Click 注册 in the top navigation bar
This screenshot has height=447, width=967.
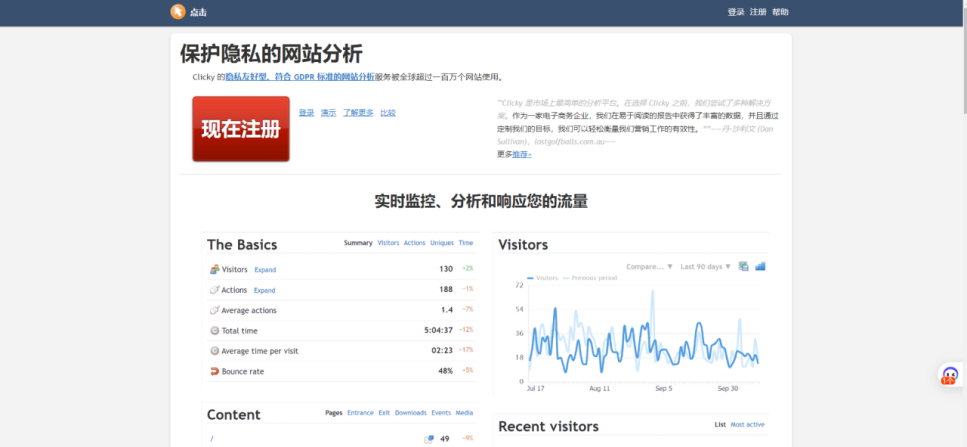click(x=758, y=12)
